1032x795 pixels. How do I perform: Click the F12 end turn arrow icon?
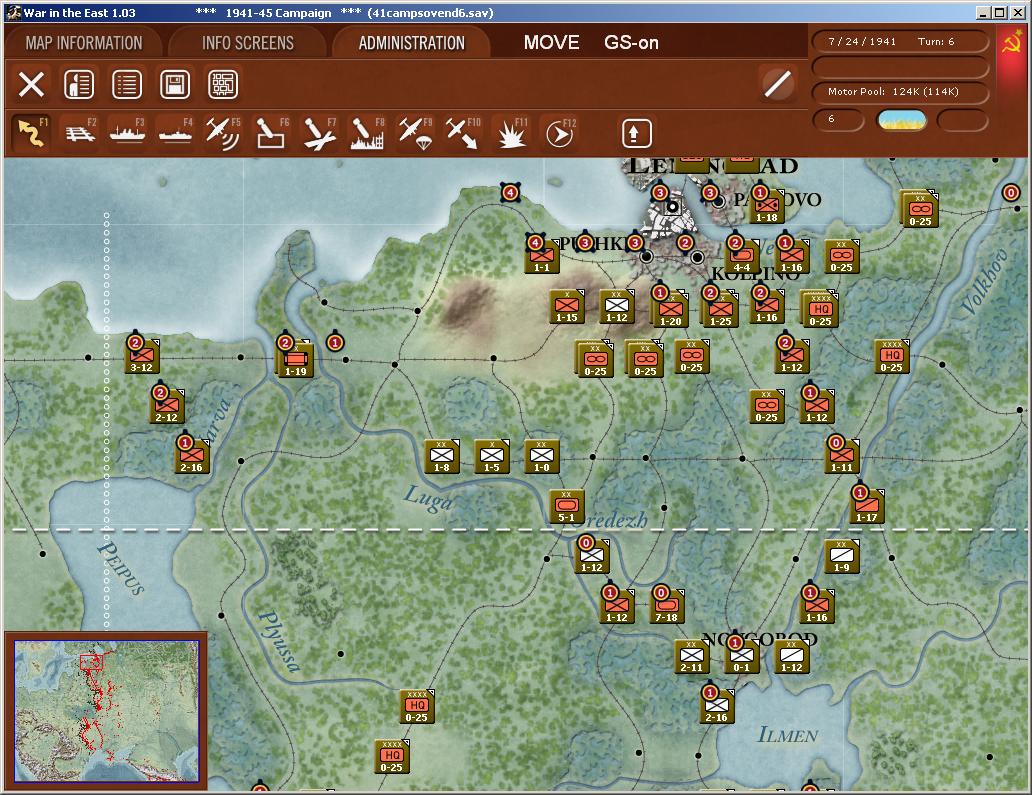point(559,132)
